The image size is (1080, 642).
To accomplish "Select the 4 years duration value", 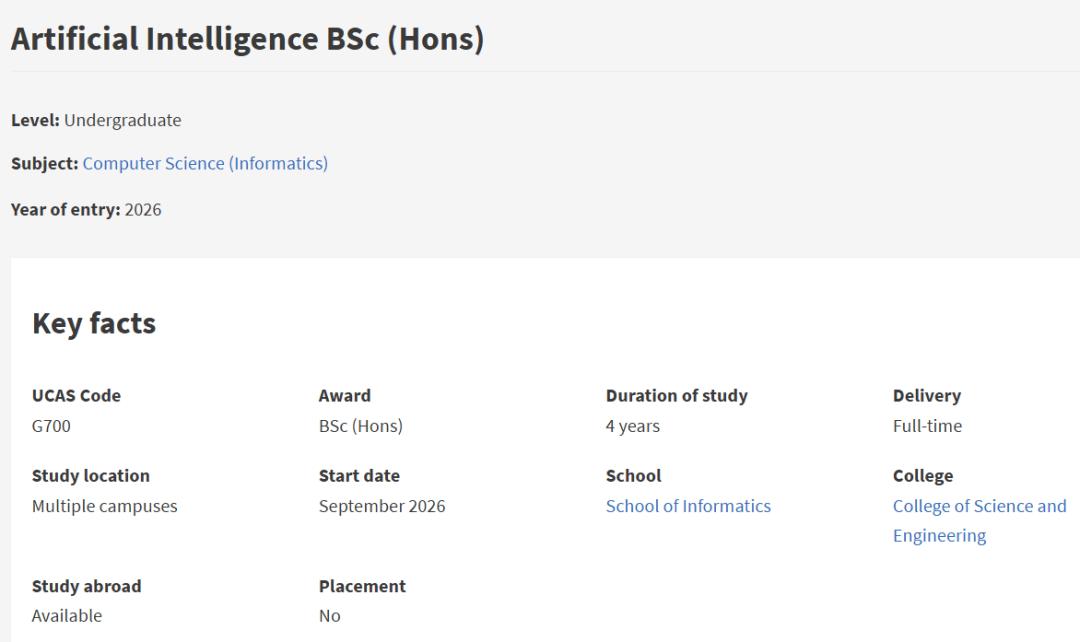I will click(632, 426).
